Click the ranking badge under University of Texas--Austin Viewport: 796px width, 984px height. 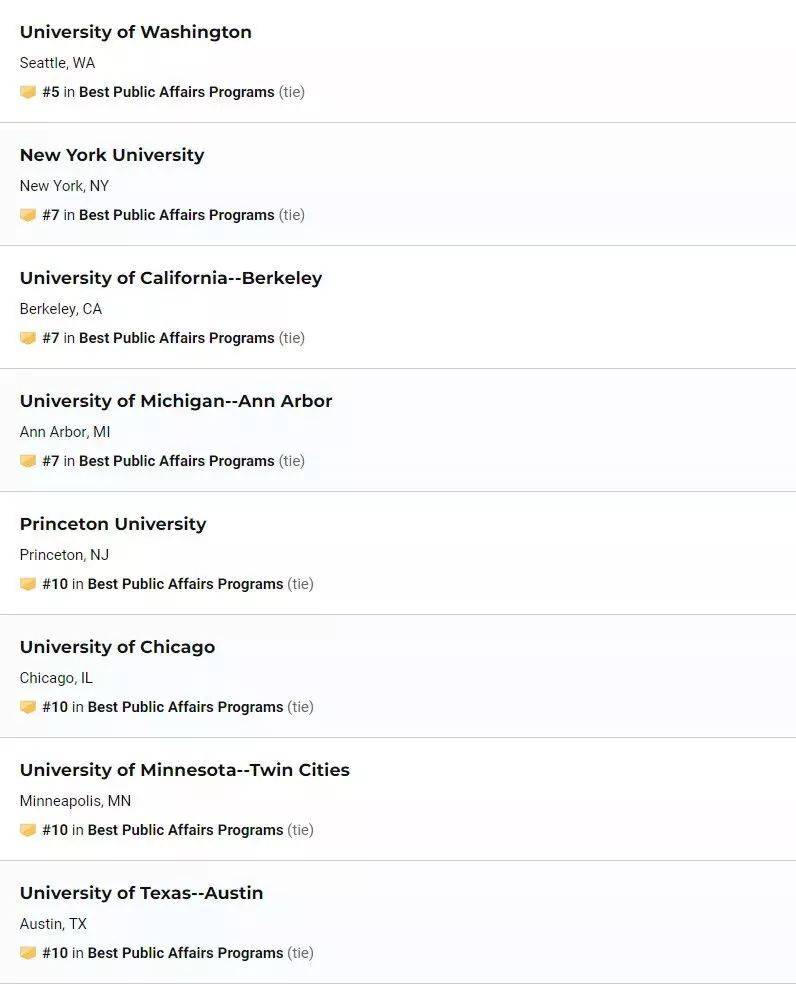[28, 953]
